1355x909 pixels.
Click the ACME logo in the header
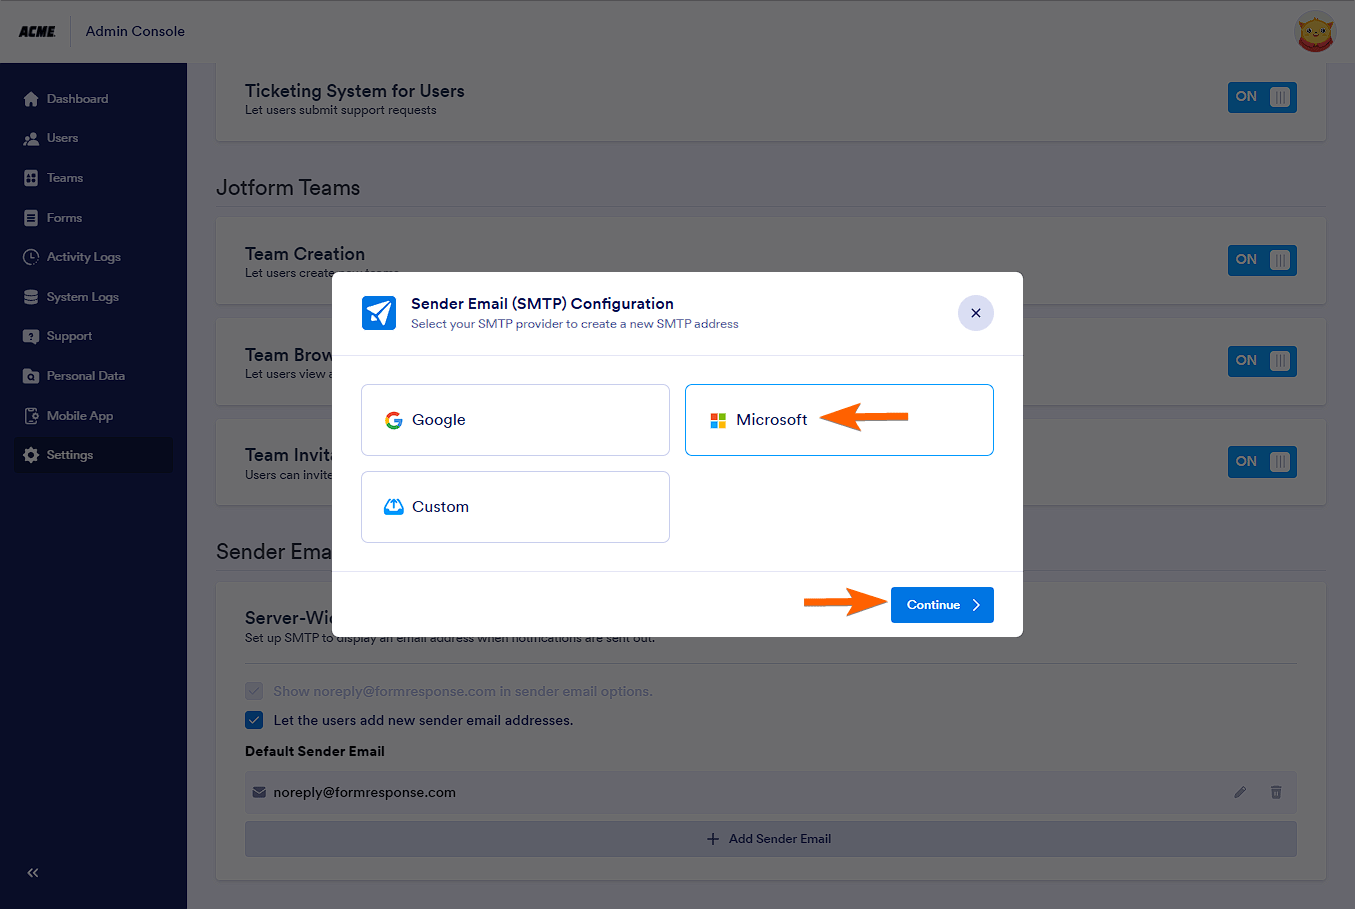37,32
